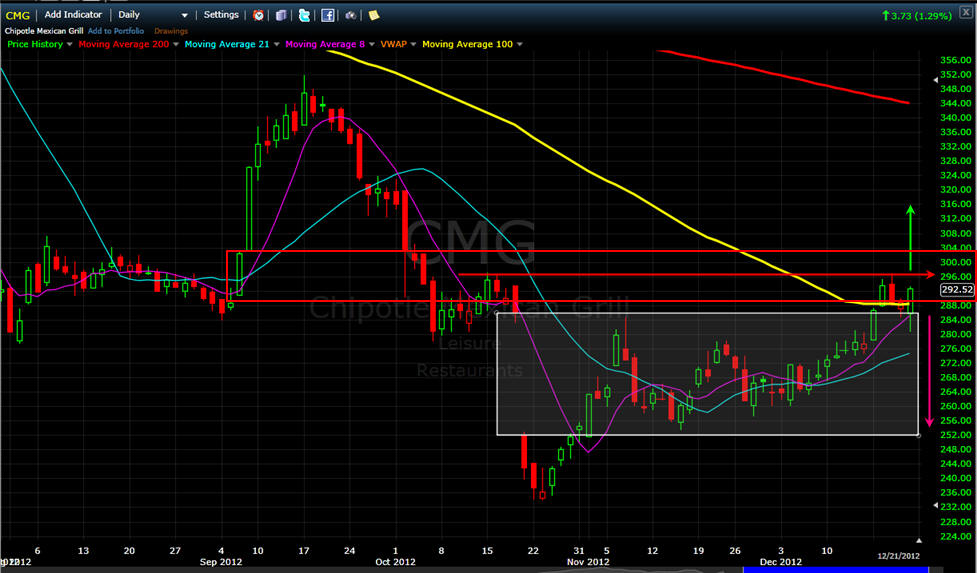977x573 pixels.
Task: Expand Moving Average 21 options arrow
Action: [x=279, y=44]
